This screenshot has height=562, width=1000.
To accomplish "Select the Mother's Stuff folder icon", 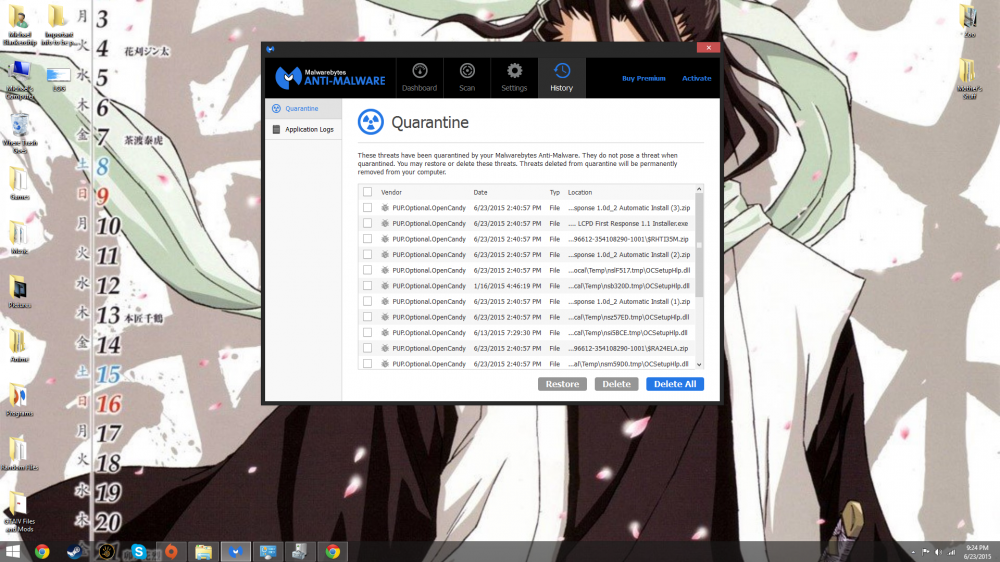I will pyautogui.click(x=969, y=78).
